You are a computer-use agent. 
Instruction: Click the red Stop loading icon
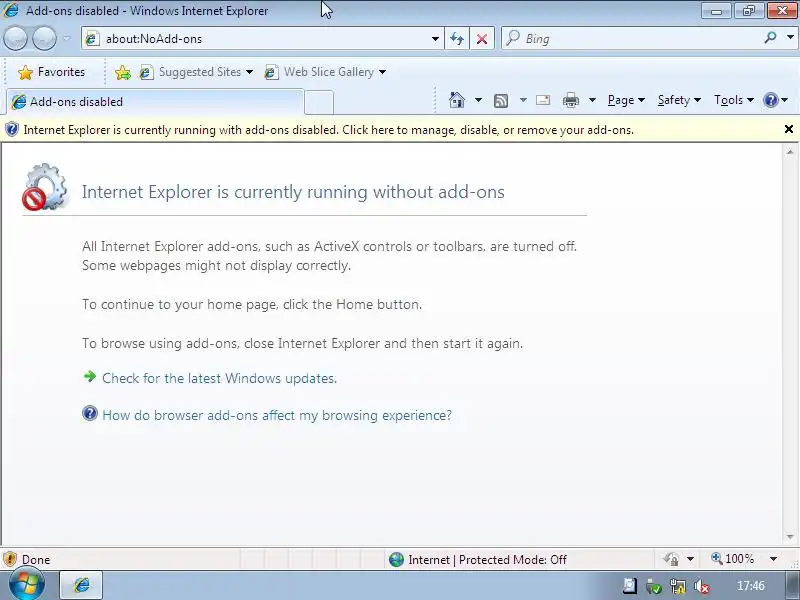[x=482, y=39]
